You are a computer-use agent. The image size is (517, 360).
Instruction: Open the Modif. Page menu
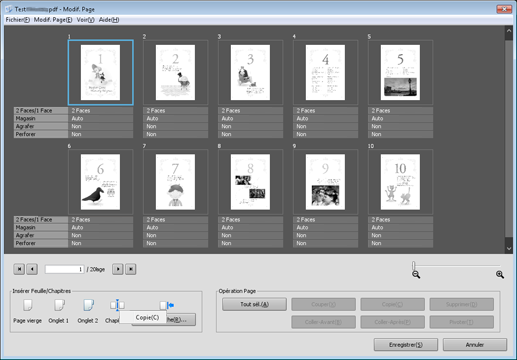pyautogui.click(x=53, y=20)
